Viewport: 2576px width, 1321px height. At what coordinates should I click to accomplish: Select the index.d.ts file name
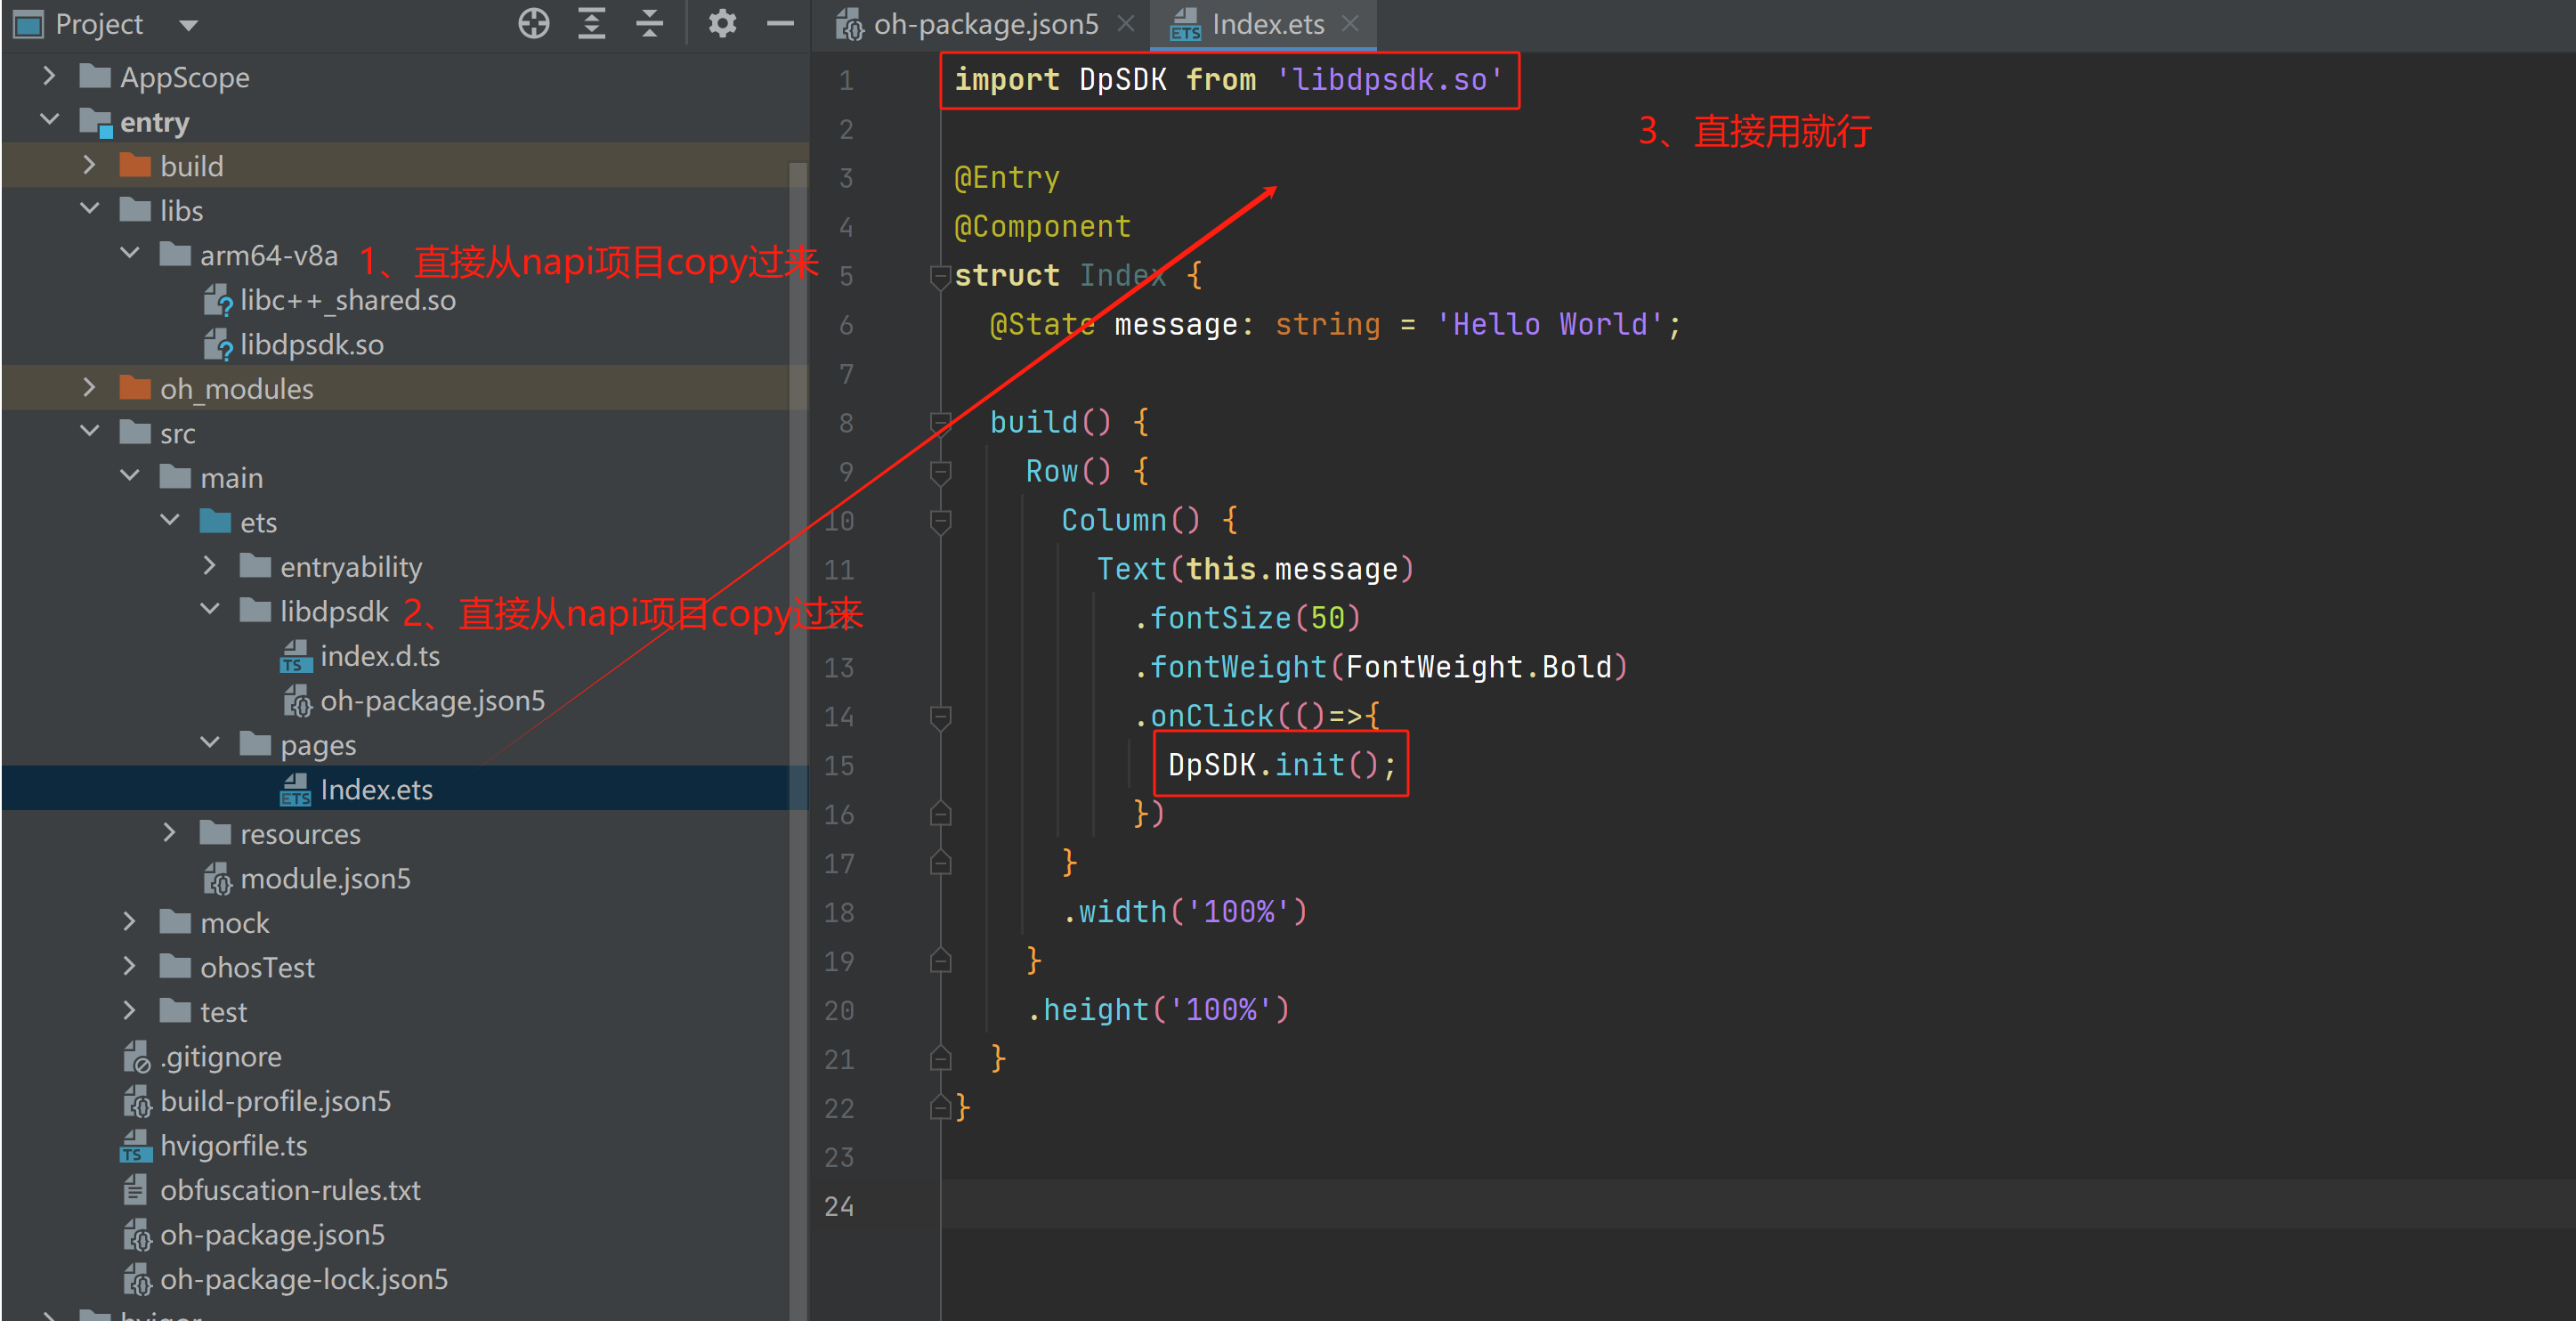point(380,656)
